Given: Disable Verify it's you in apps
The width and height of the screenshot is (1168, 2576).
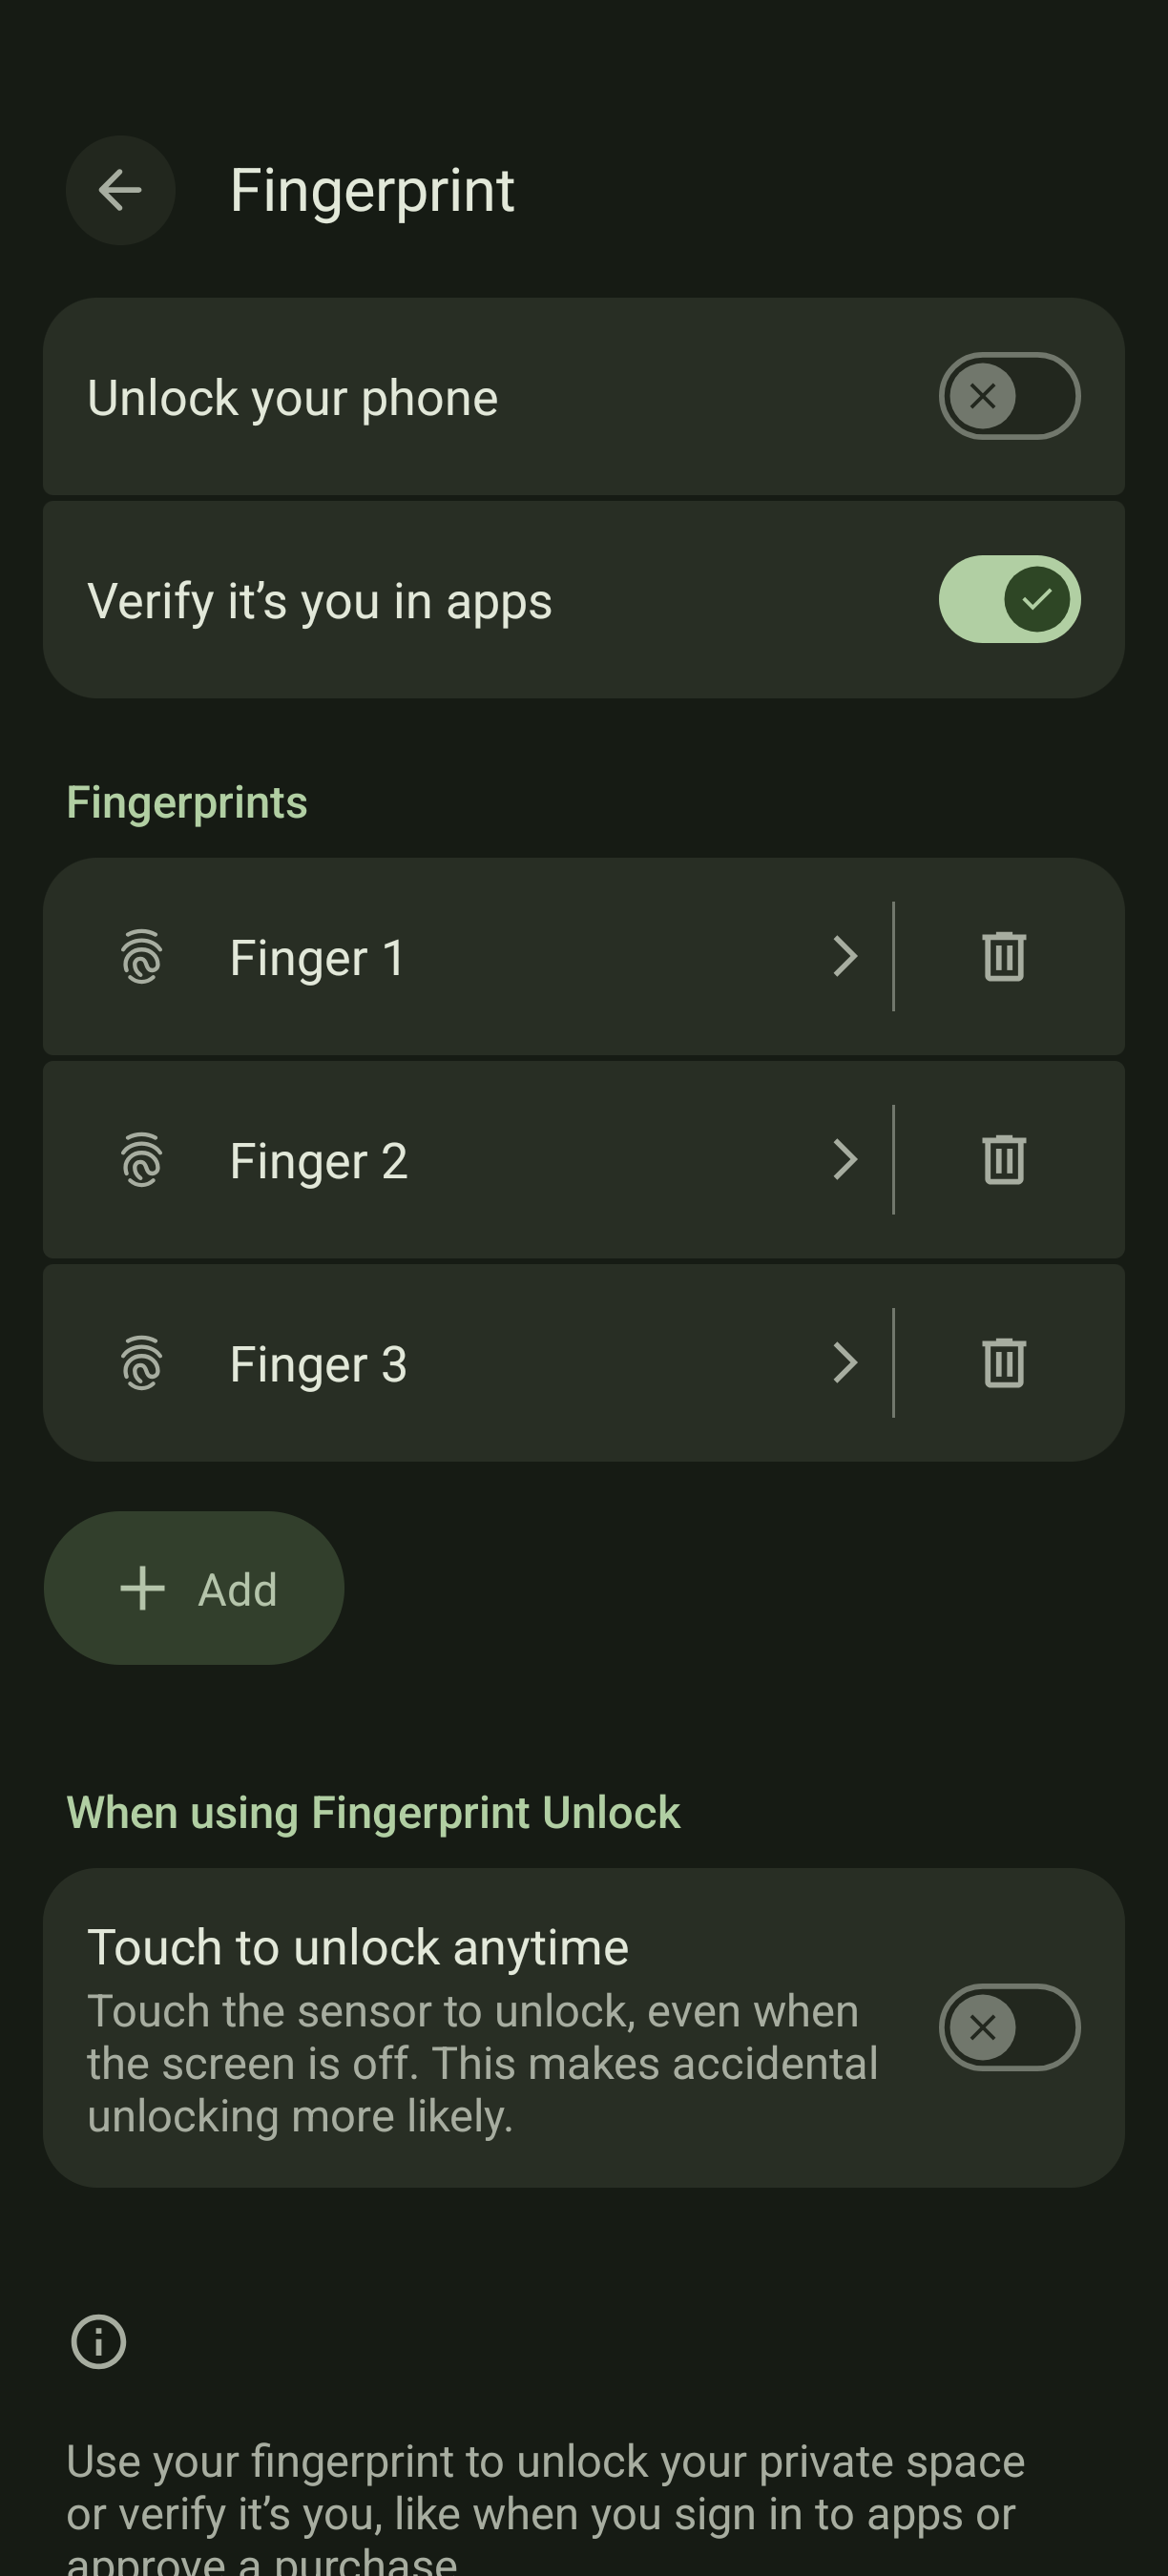Looking at the screenshot, I should [x=1008, y=600].
